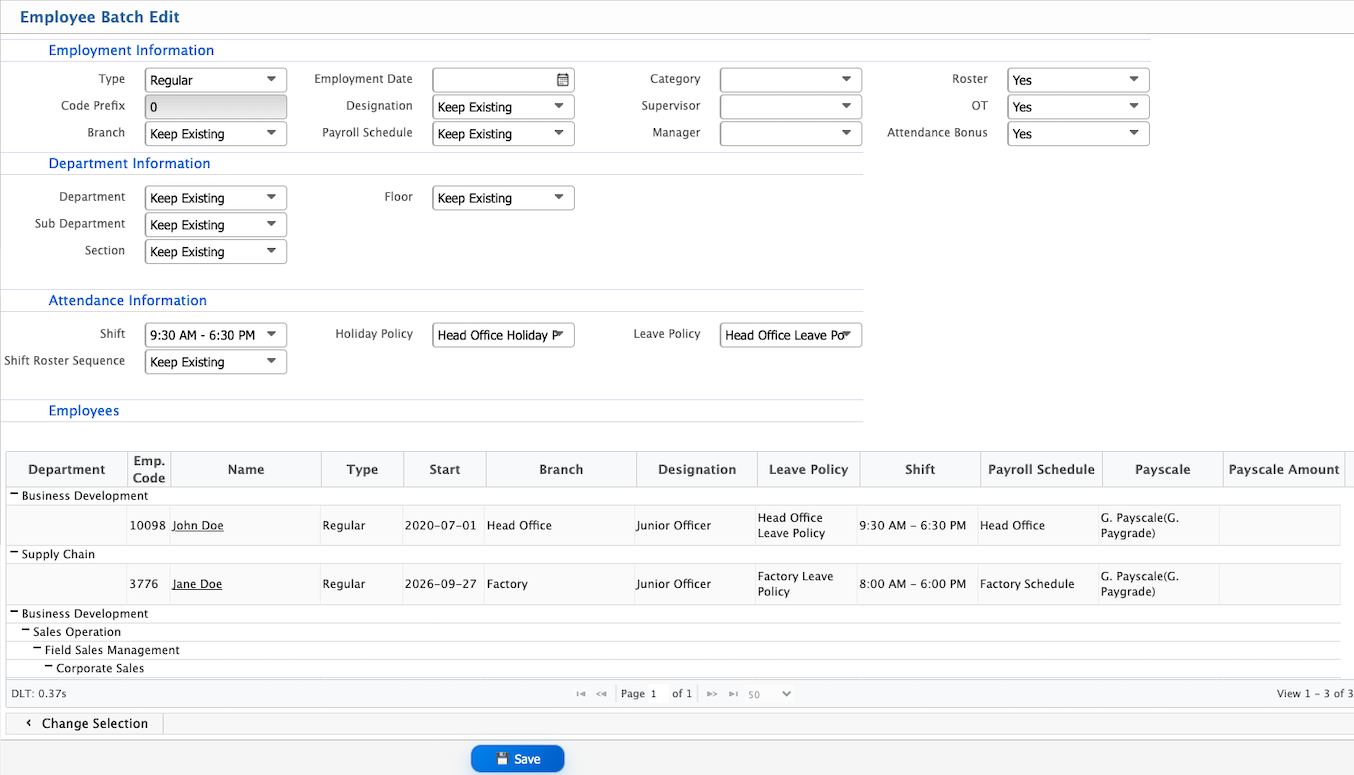Screen dimensions: 1354x775
Task: Go to next page in pager
Action: tap(712, 694)
